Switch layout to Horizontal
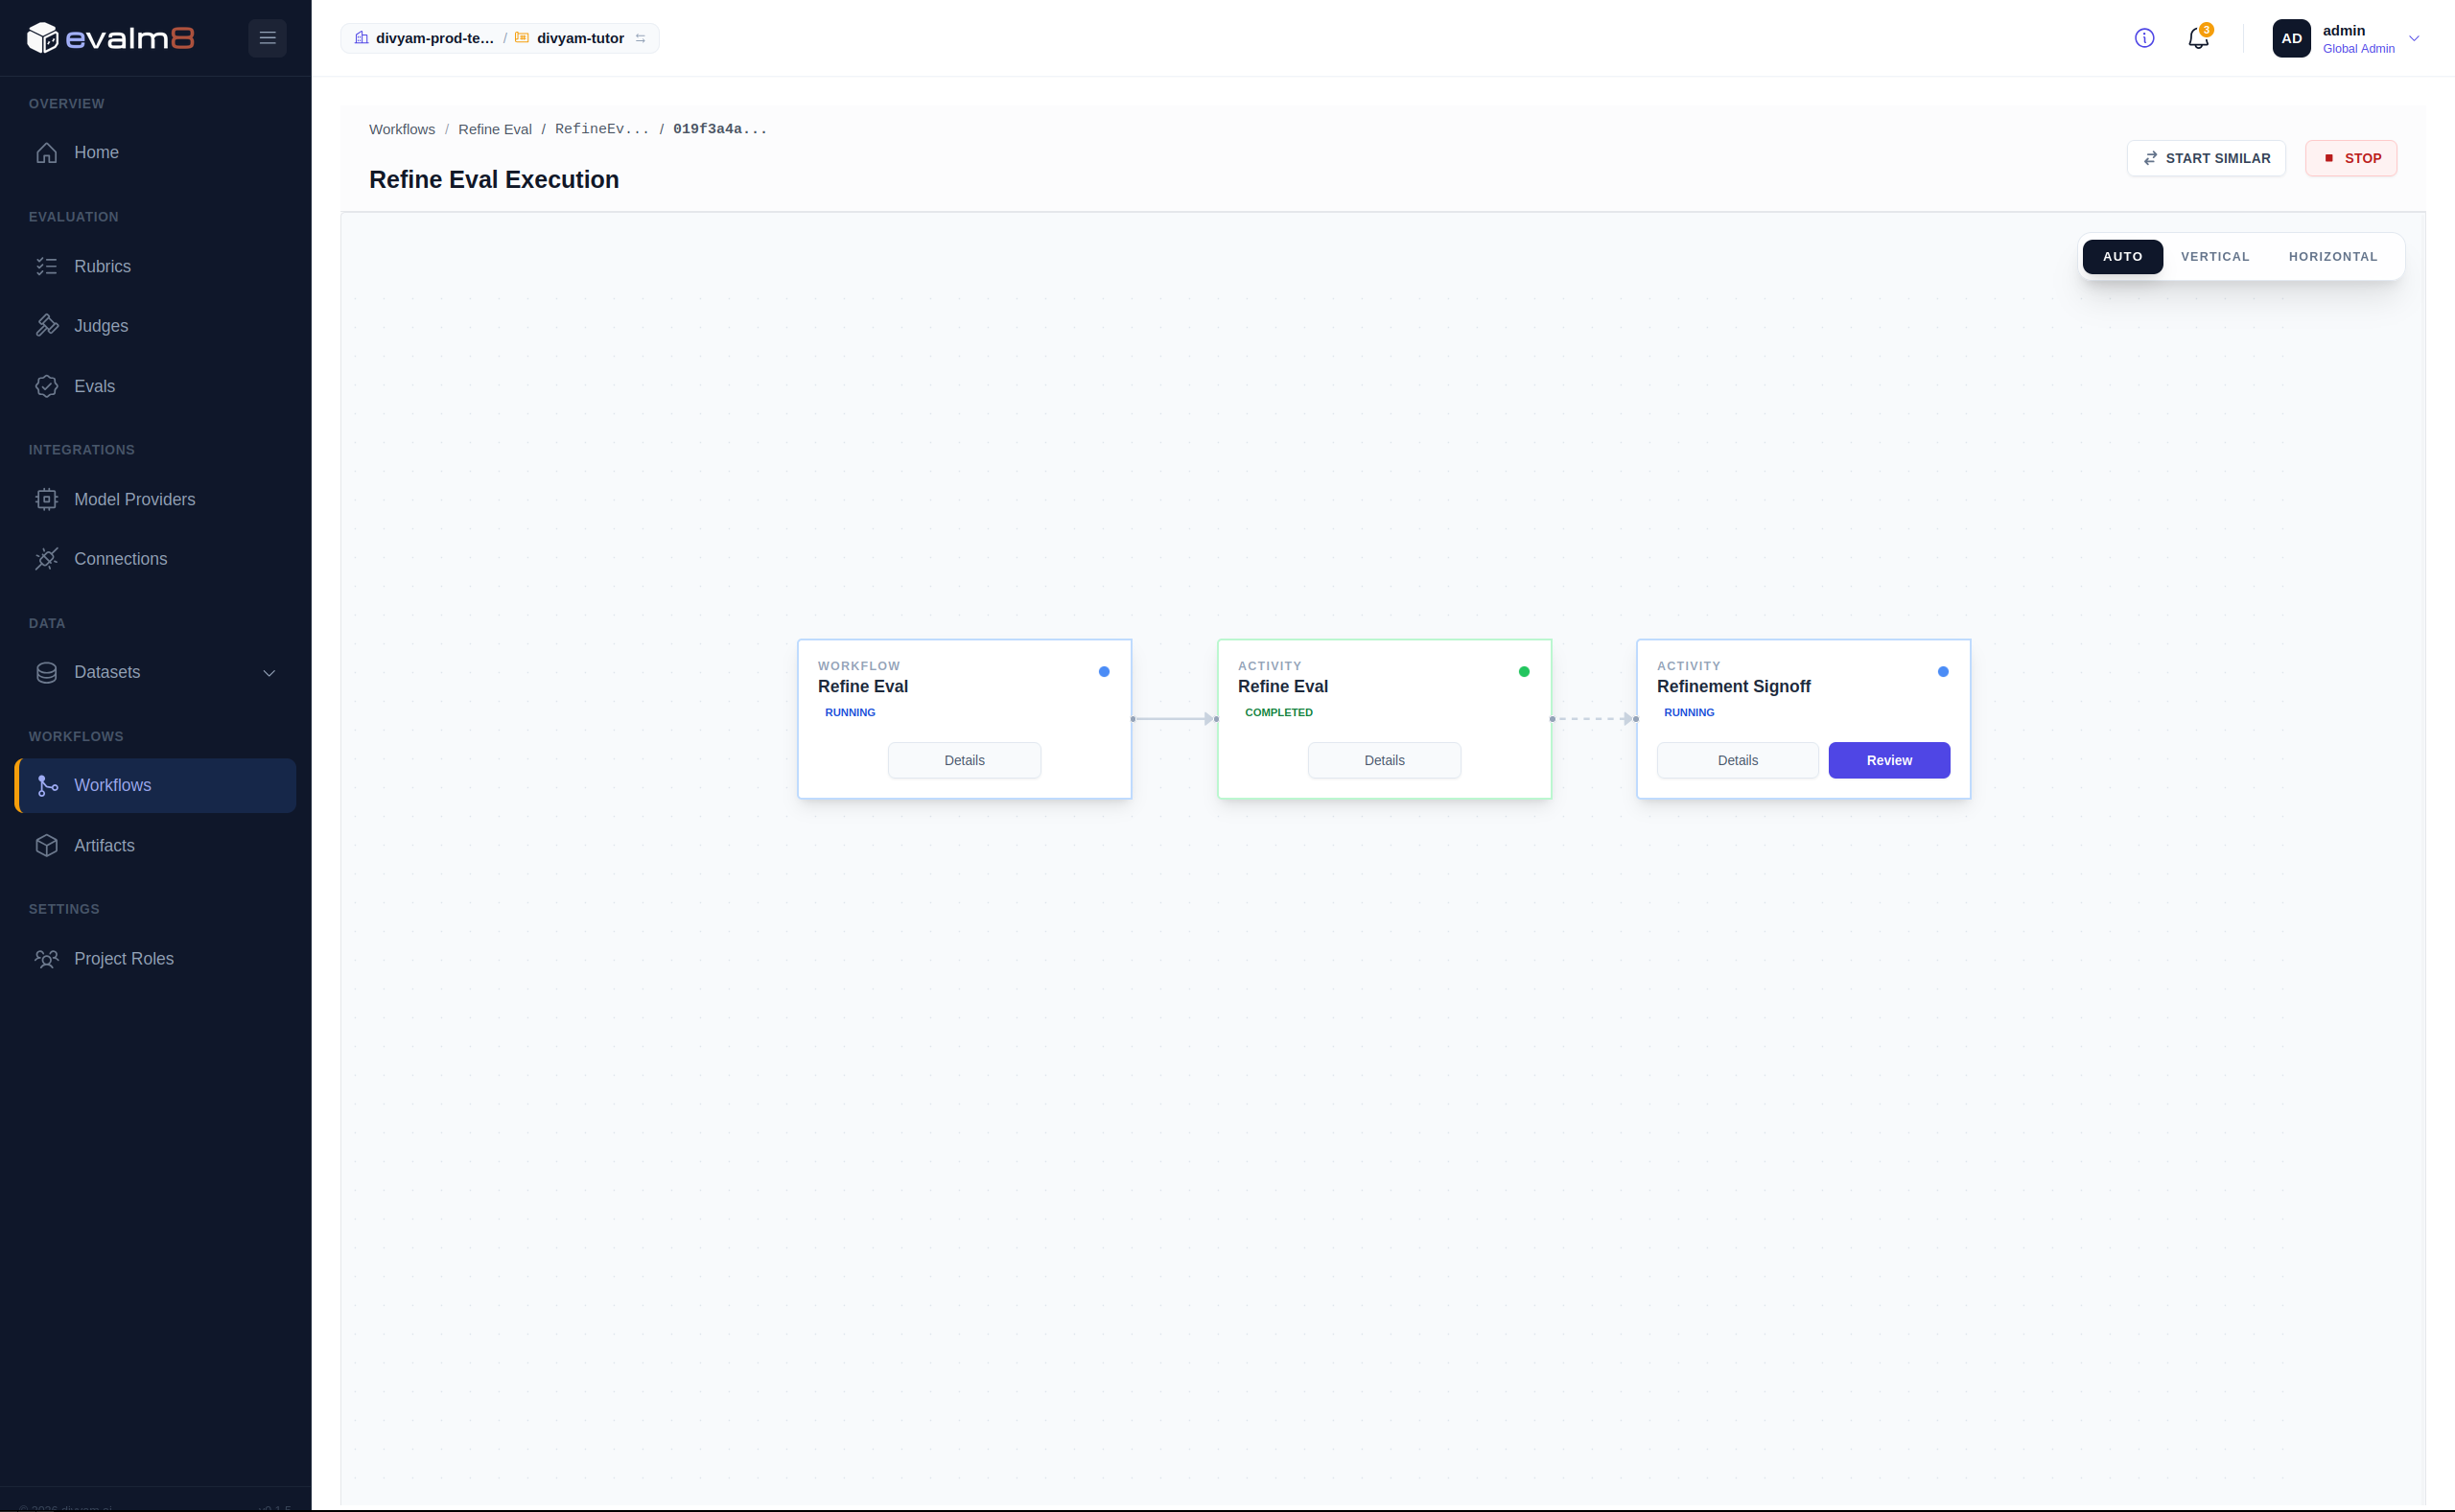The image size is (2455, 1512). 2333,257
